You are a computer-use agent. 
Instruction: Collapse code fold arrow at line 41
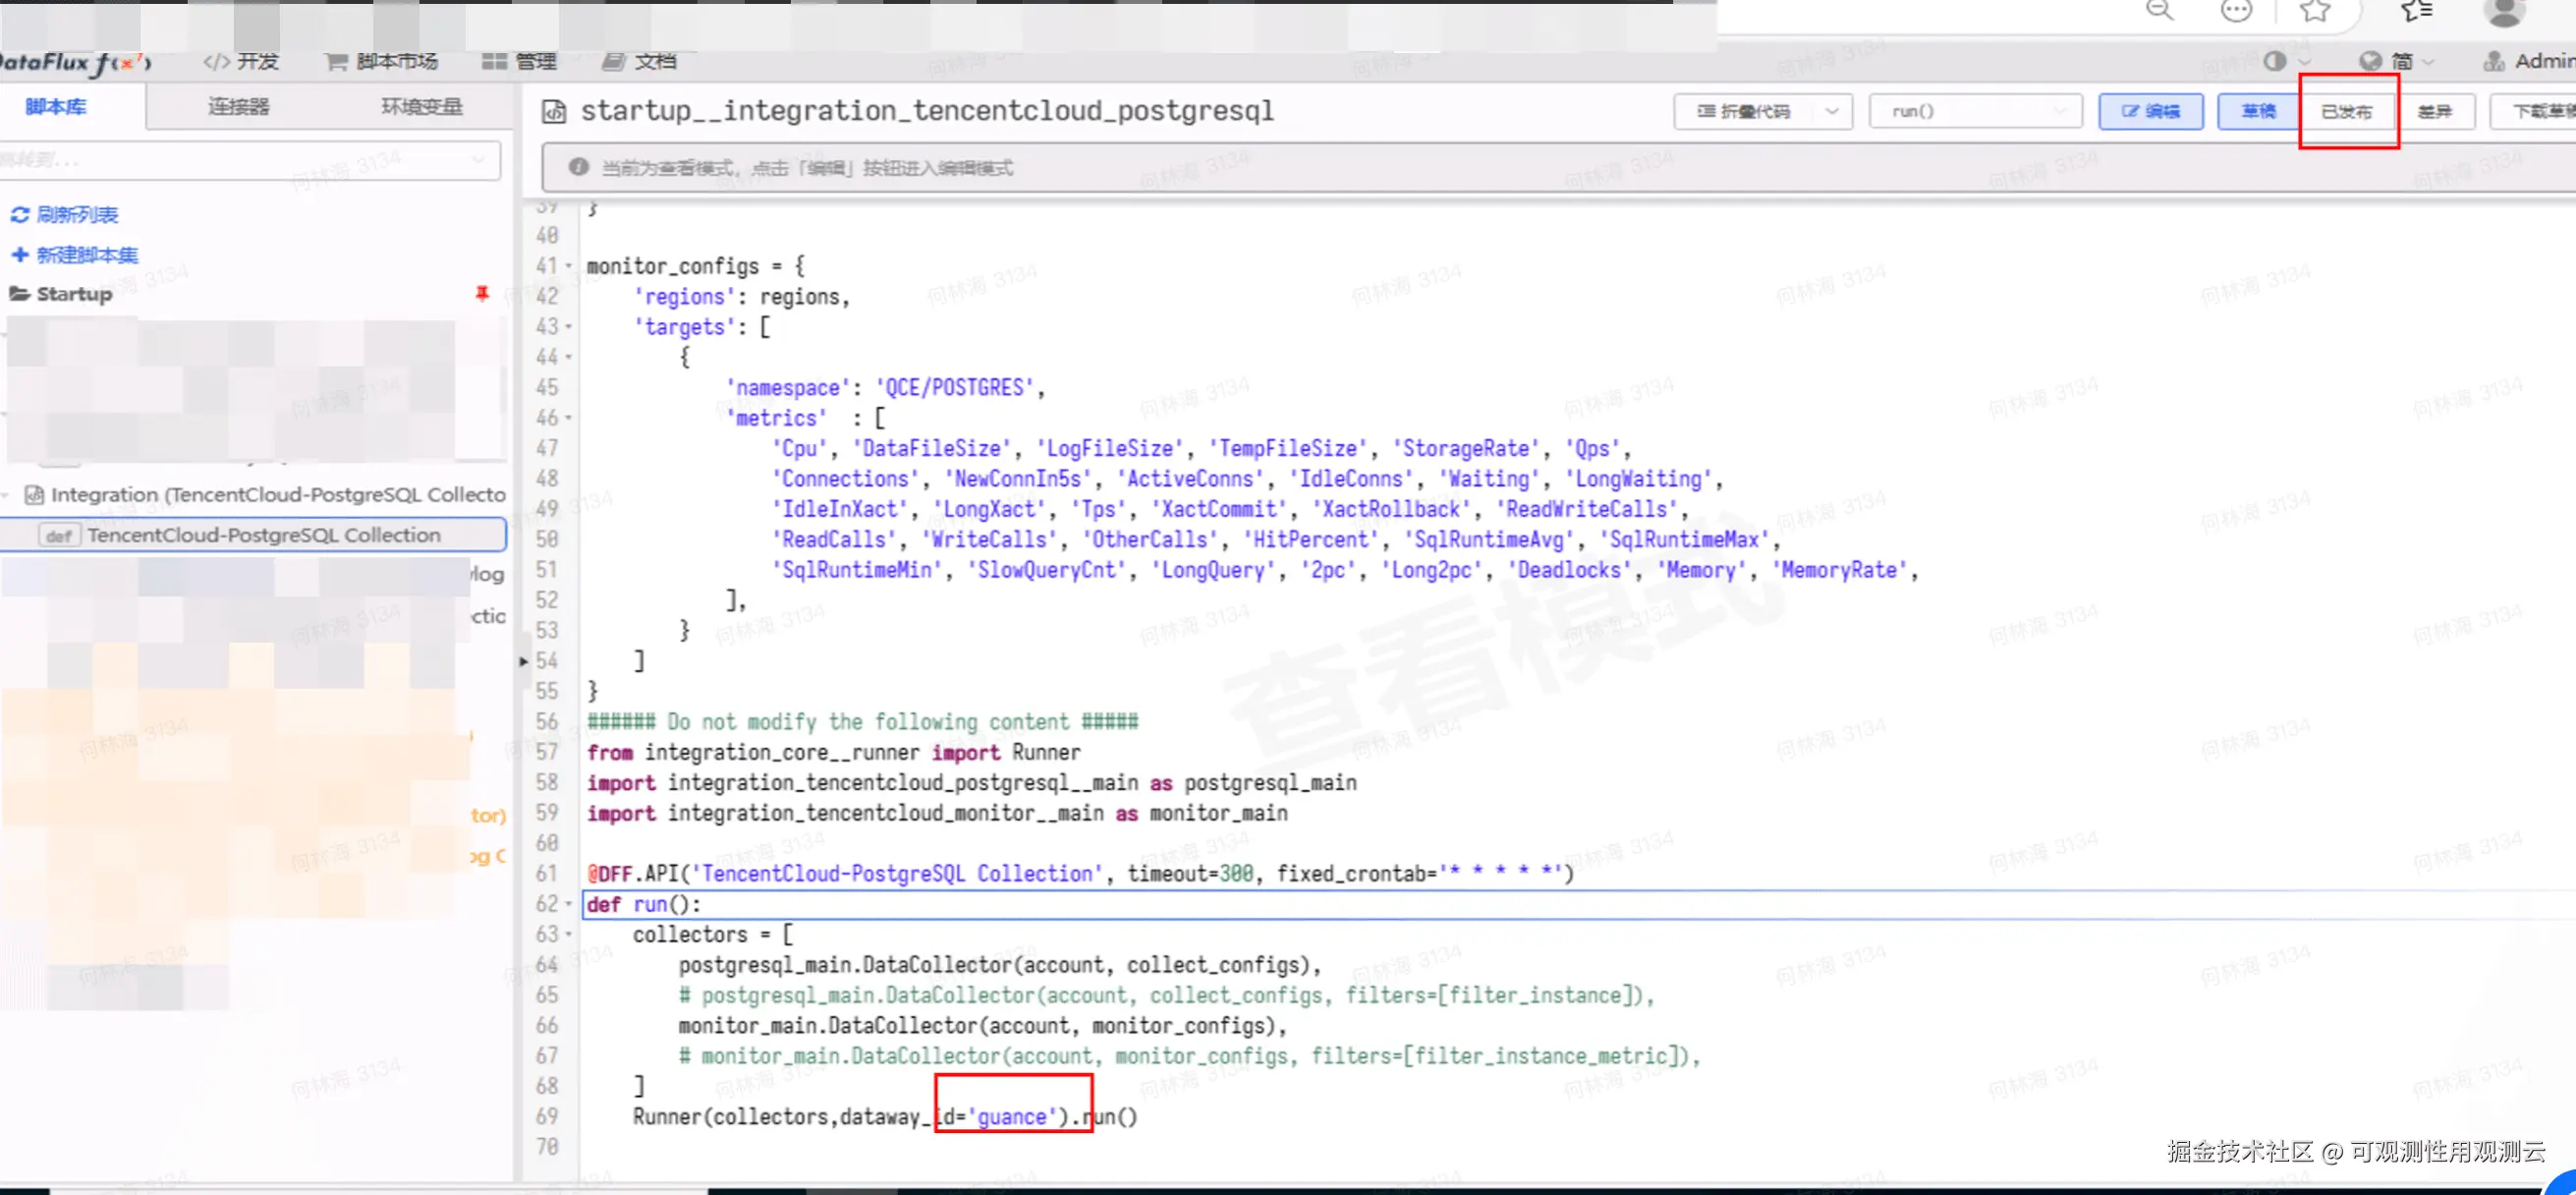[x=569, y=267]
